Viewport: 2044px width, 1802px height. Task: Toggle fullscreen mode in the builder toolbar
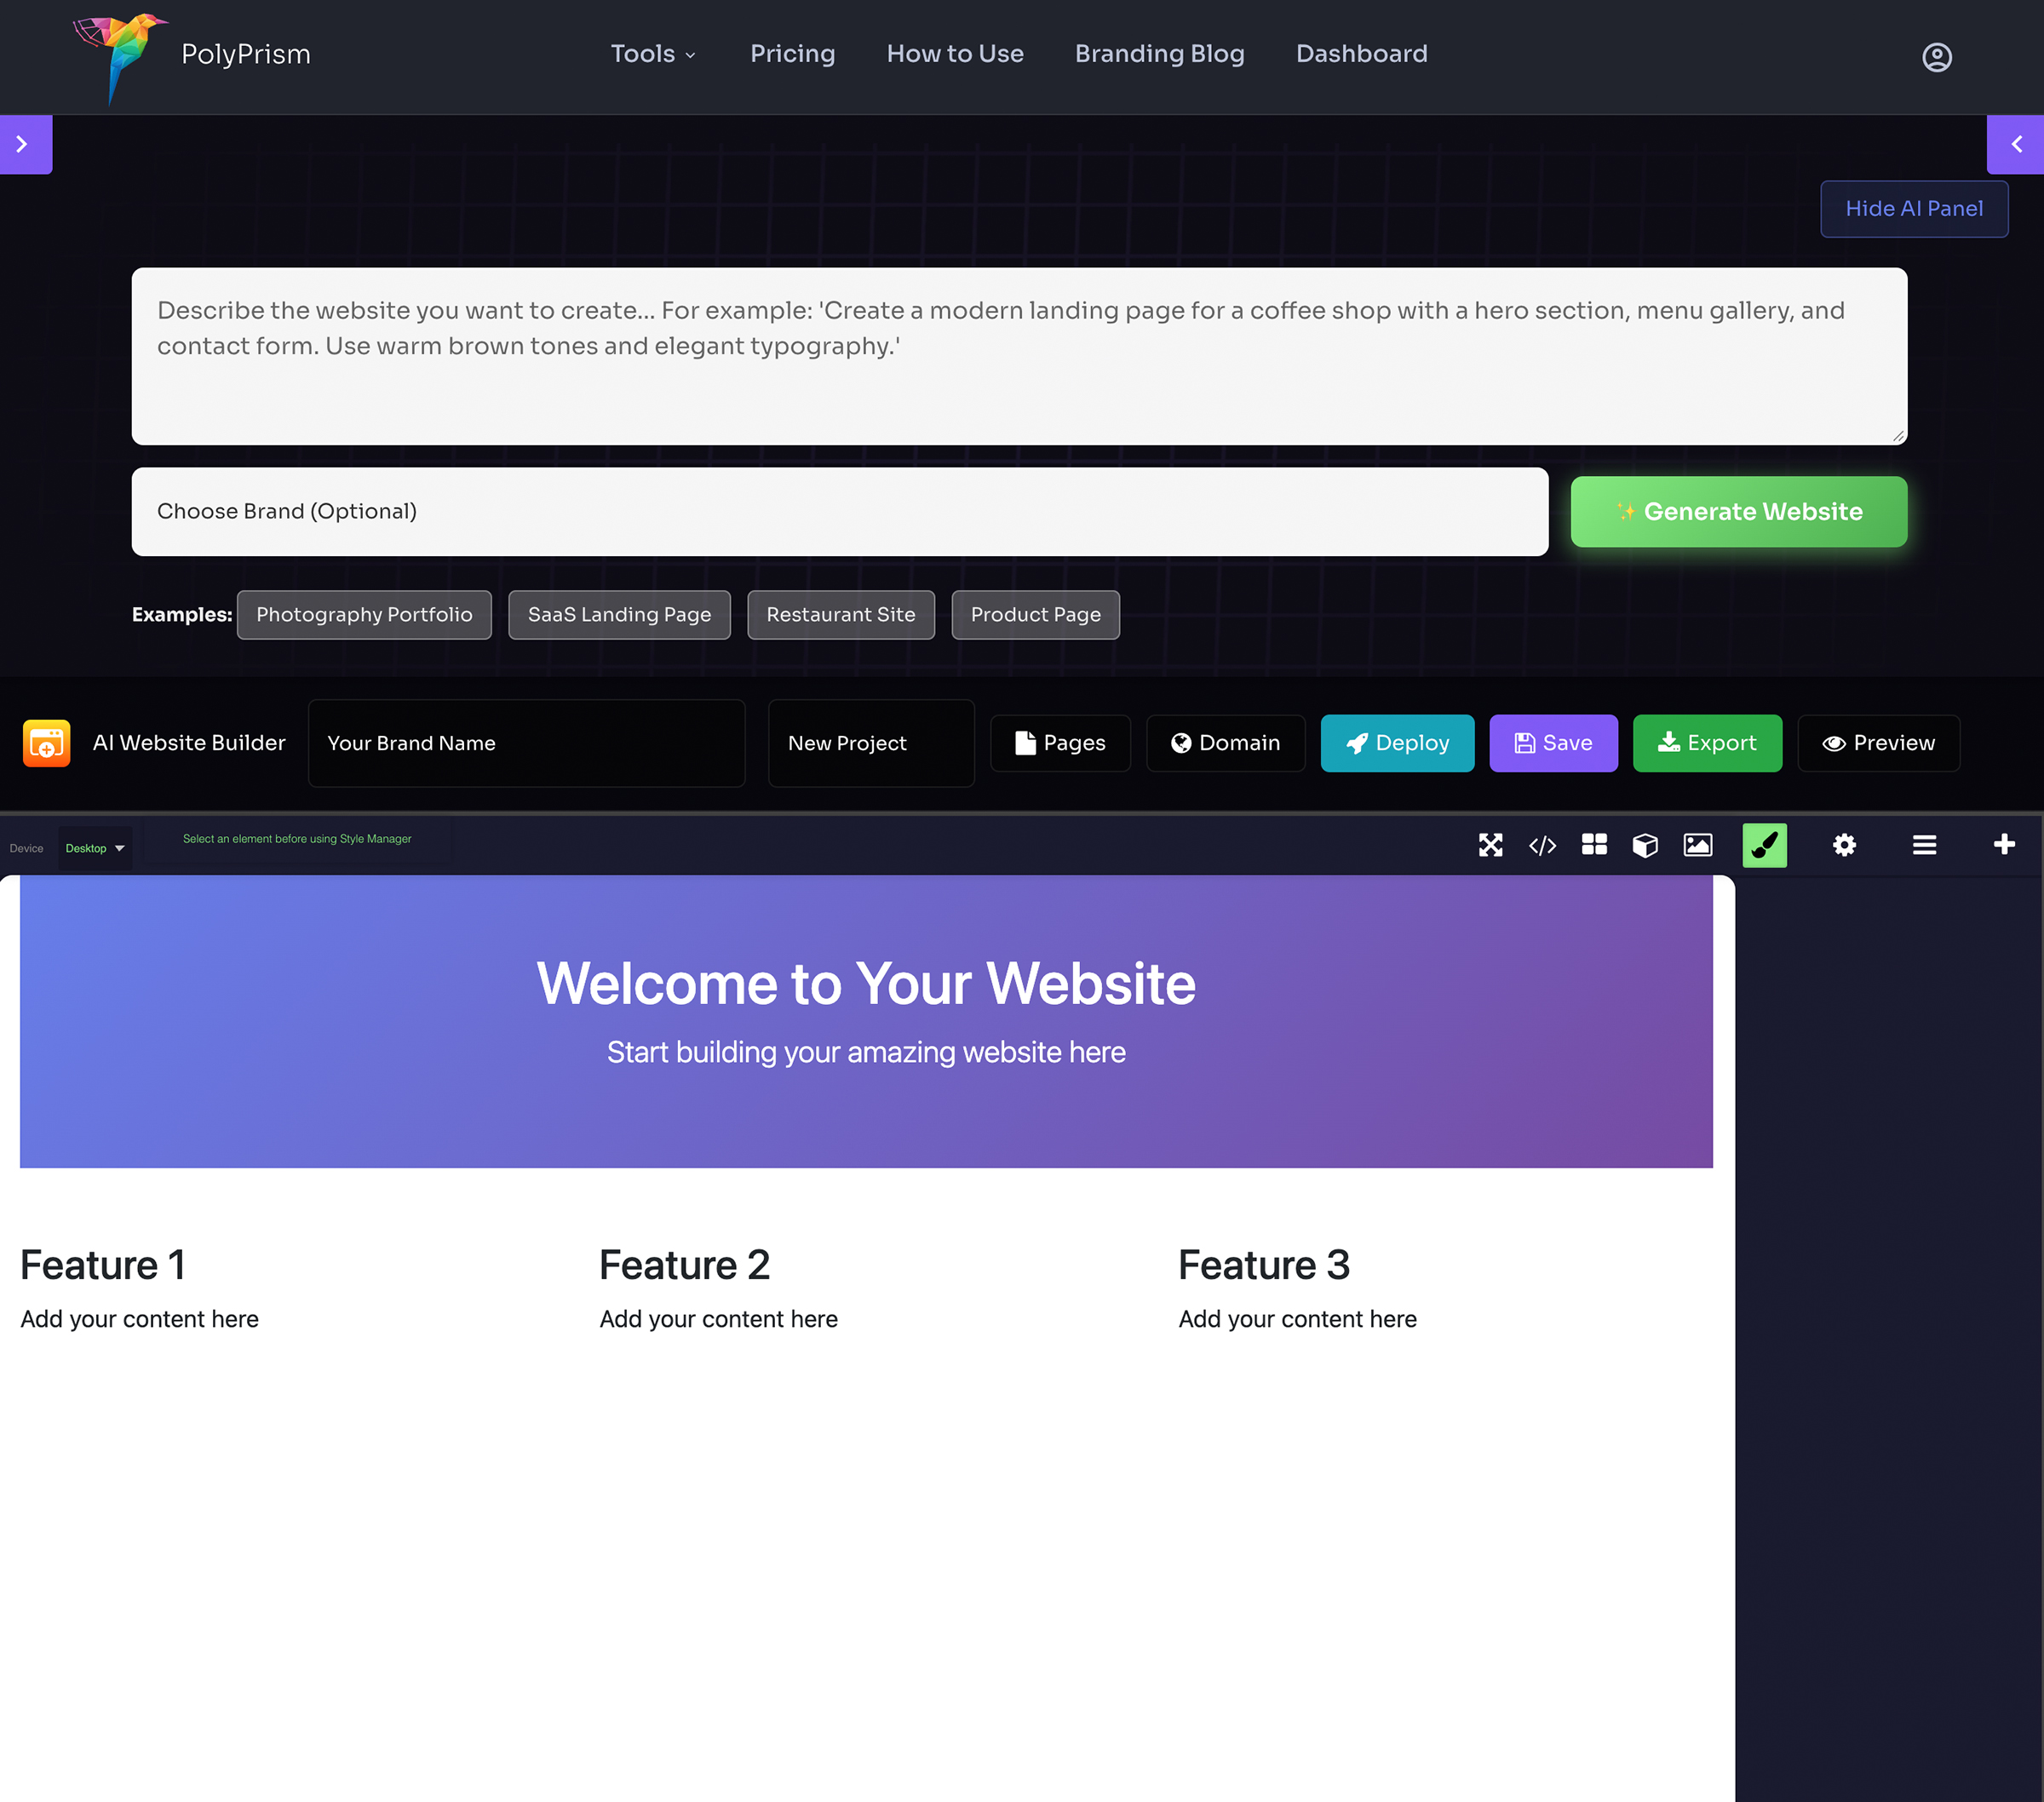point(1491,845)
